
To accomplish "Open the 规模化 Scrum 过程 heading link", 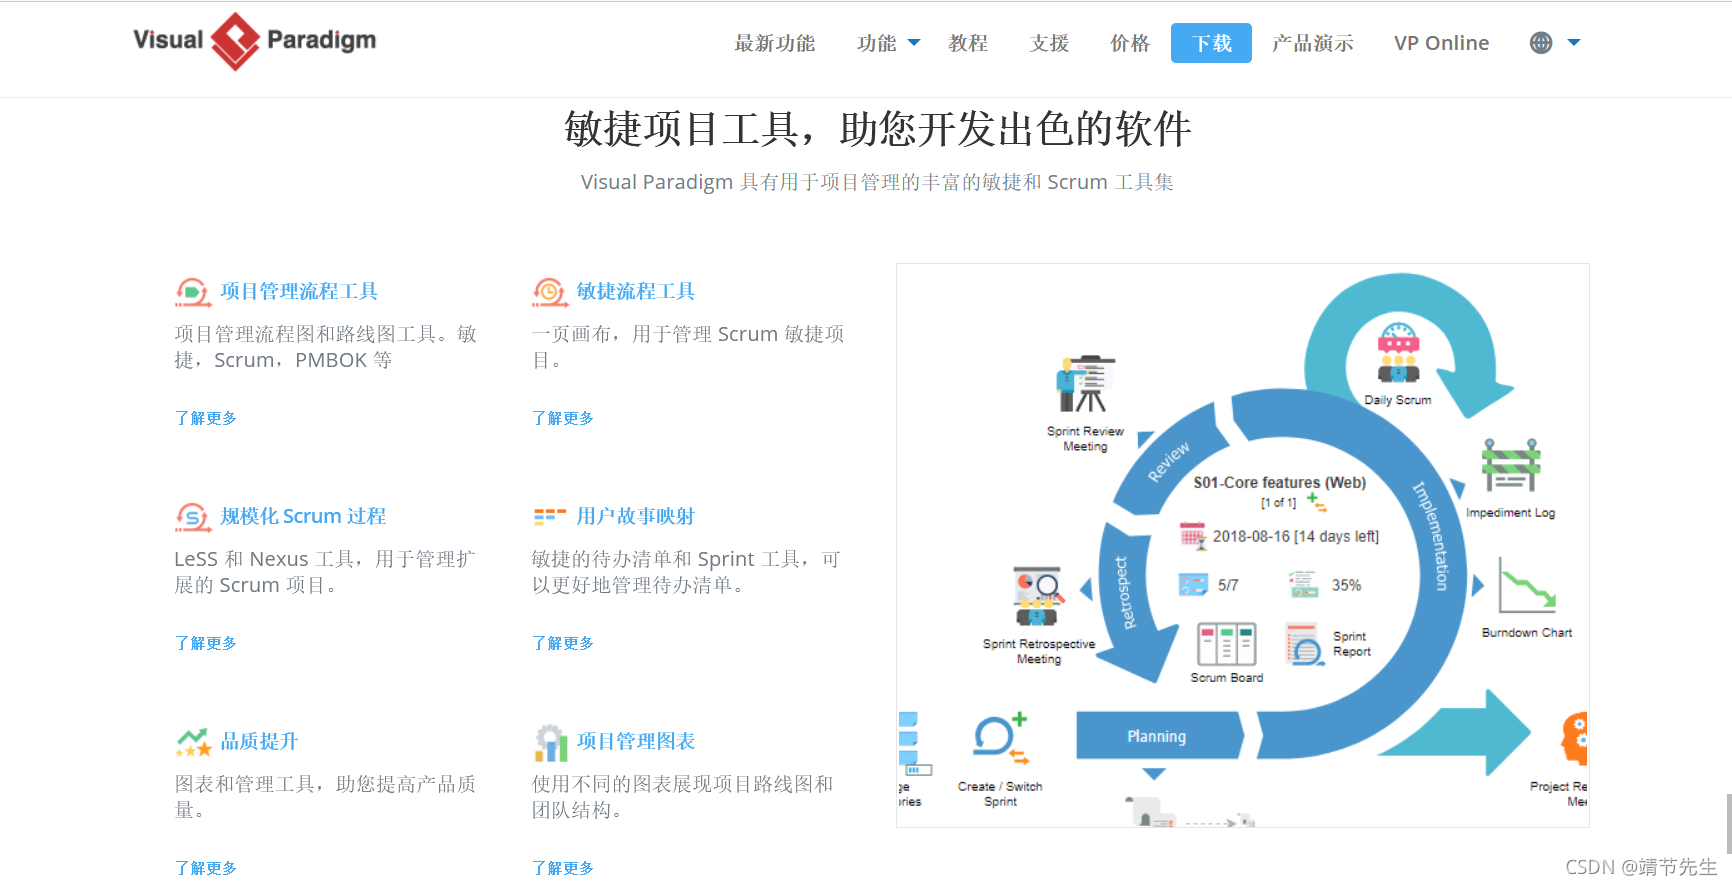I will coord(303,516).
